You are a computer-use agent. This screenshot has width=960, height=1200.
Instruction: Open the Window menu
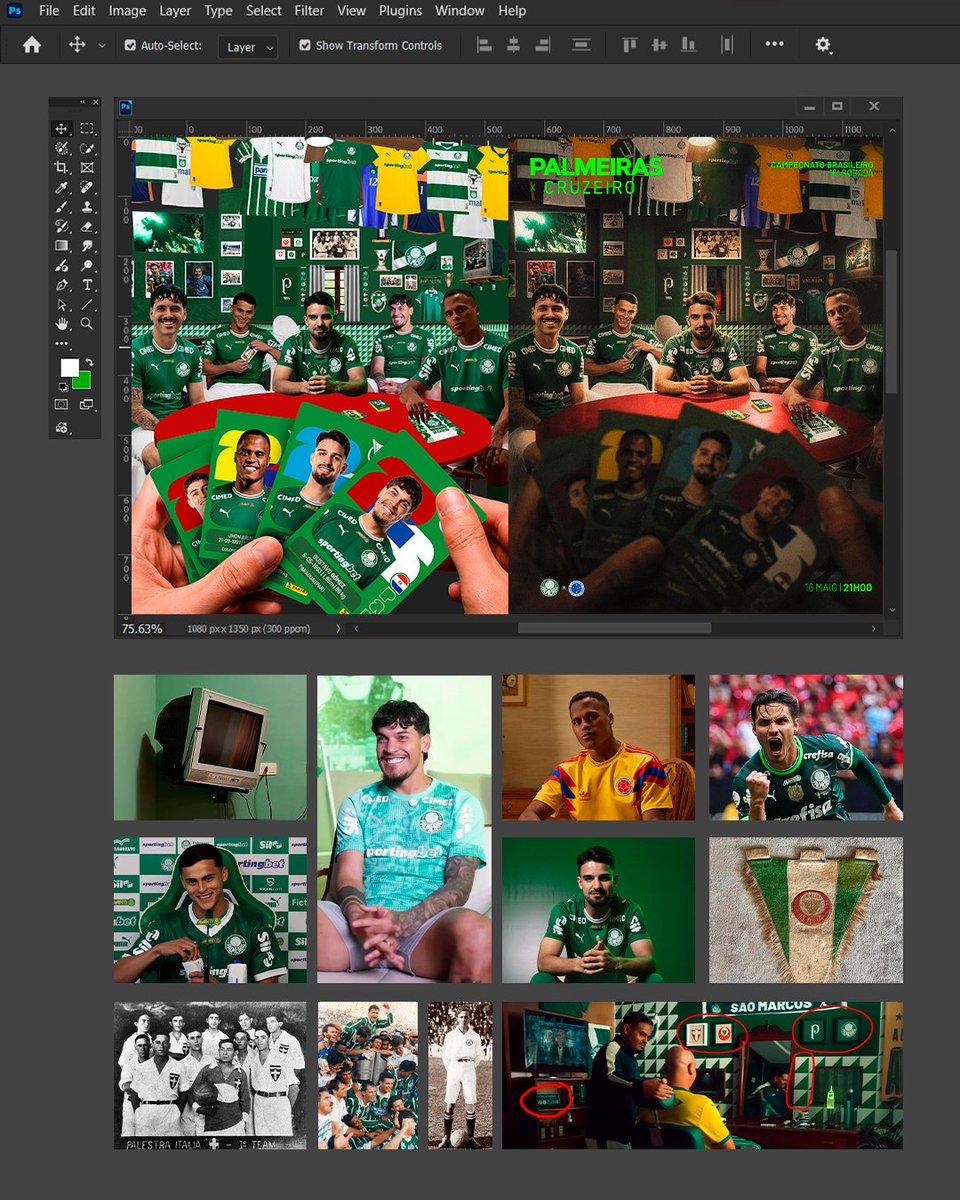tap(460, 10)
